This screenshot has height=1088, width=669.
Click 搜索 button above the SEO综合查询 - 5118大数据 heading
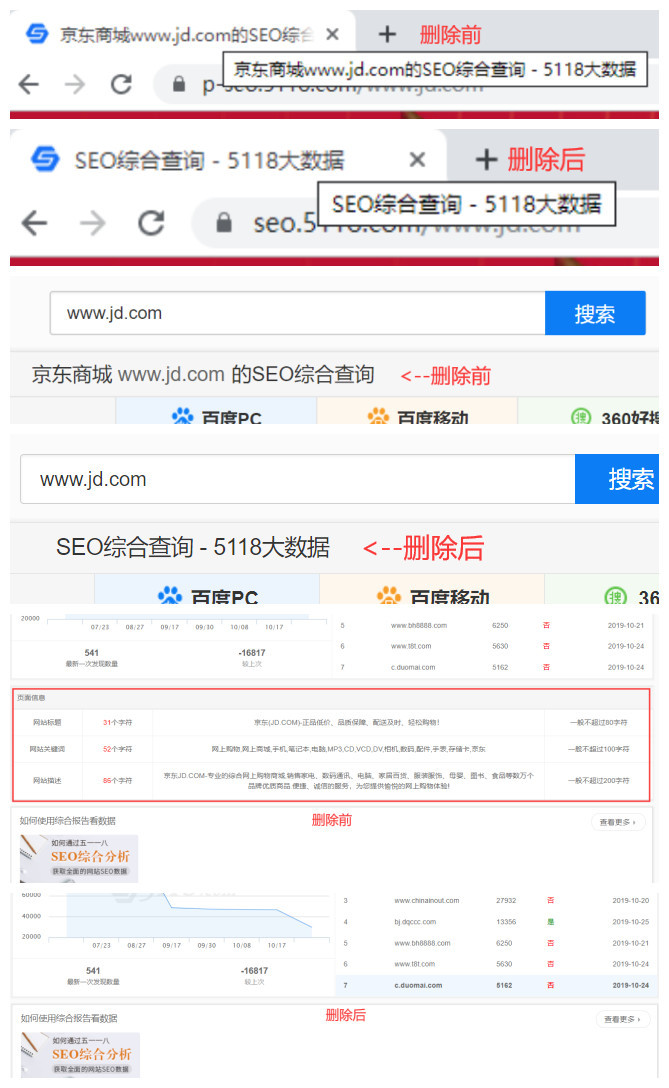pyautogui.click(x=617, y=479)
